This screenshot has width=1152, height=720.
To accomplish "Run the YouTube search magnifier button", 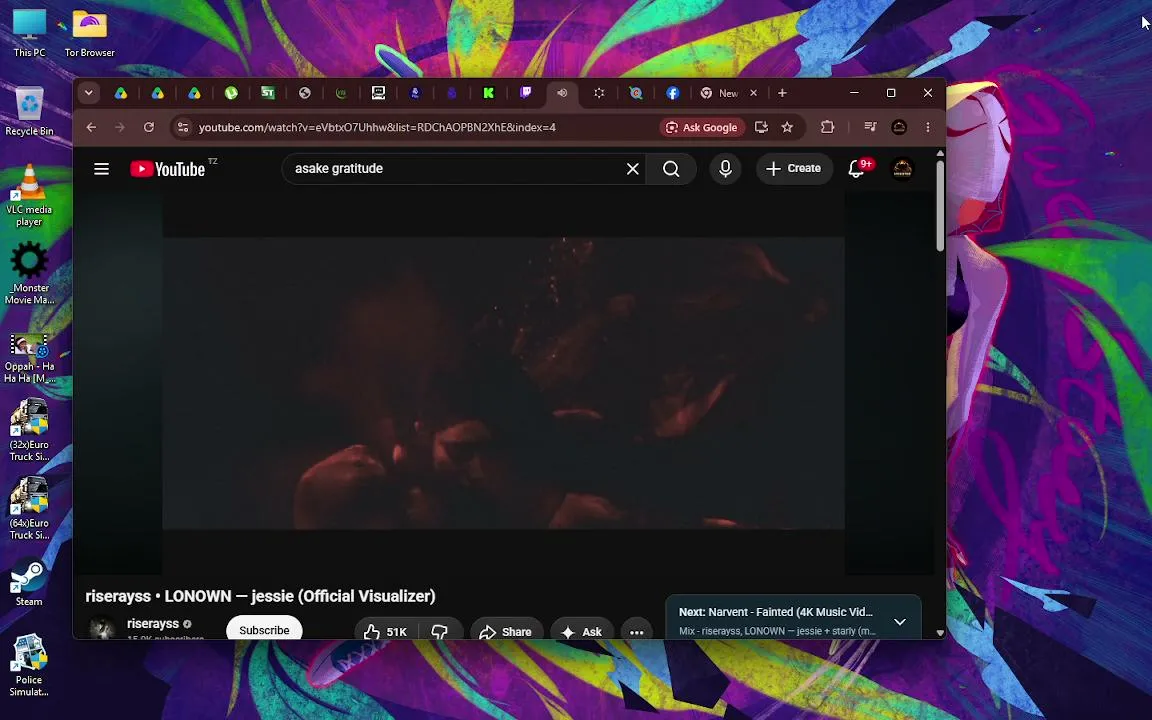I will point(671,169).
